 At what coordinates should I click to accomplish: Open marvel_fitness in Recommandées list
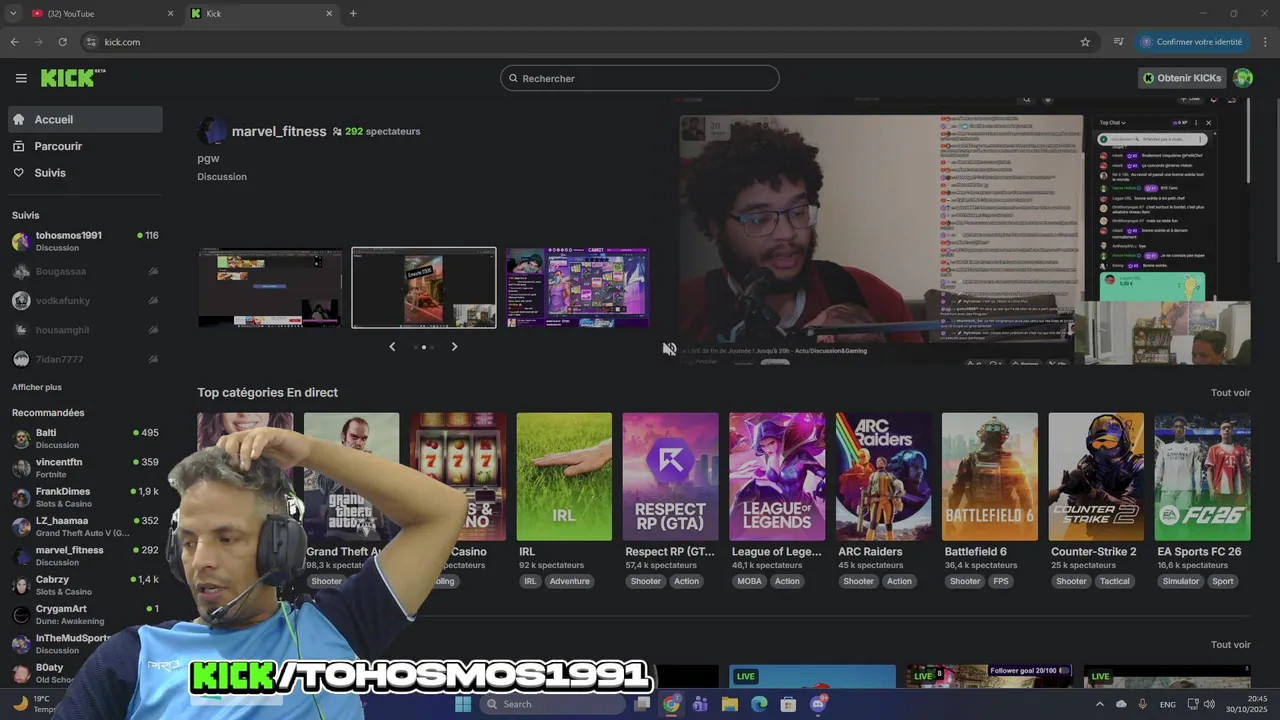tap(85, 555)
